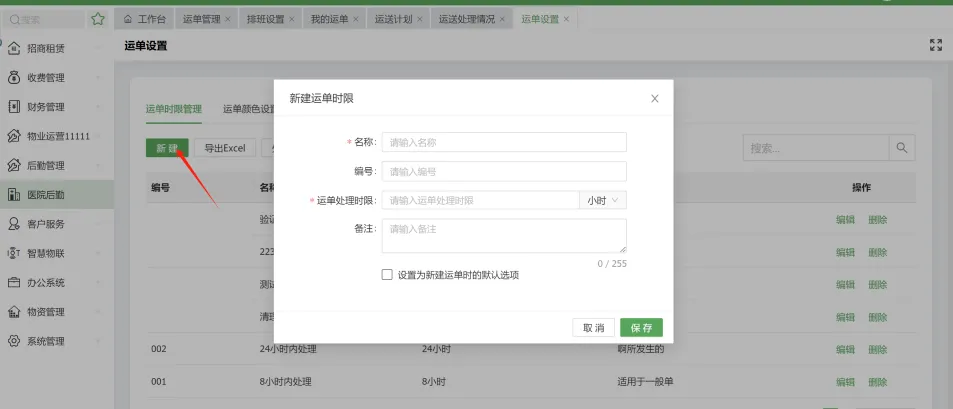The image size is (953, 409).
Task: Click the 财务管理 sidebar icon
Action: [x=14, y=107]
